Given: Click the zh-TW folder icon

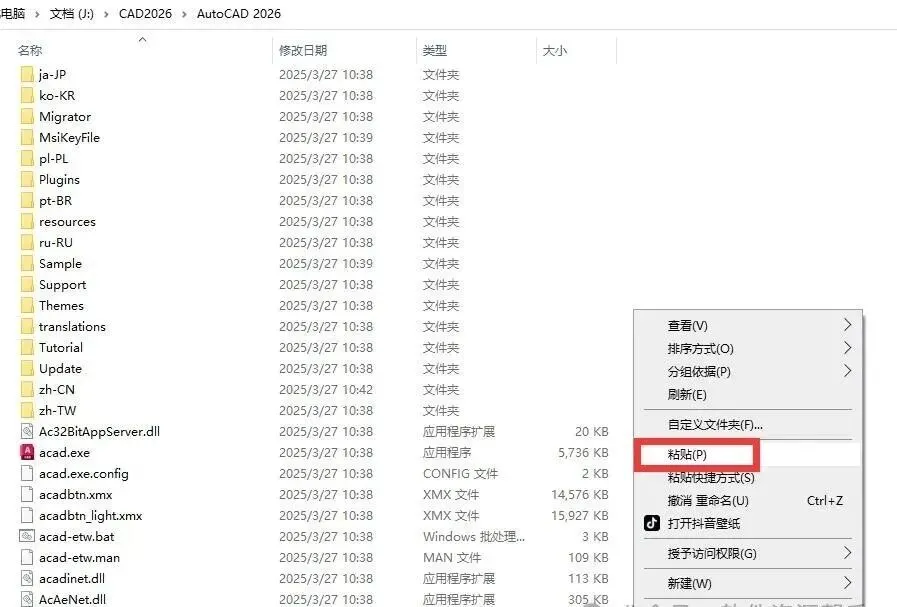Looking at the screenshot, I should click(27, 411).
